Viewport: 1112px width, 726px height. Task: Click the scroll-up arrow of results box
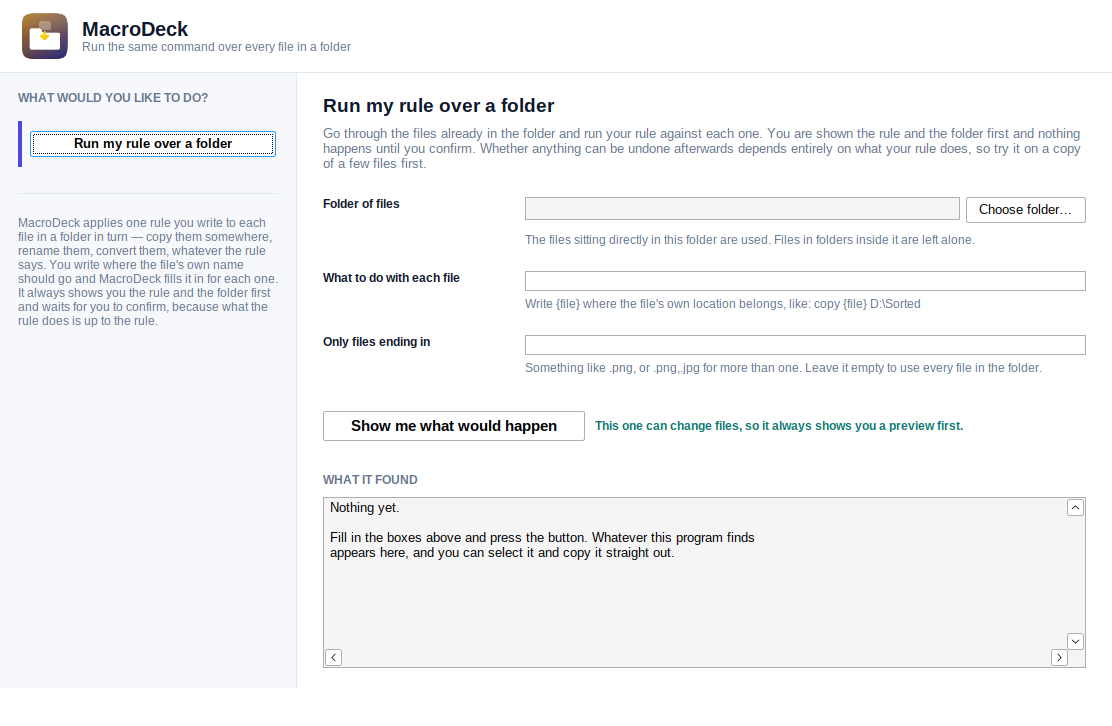tap(1075, 508)
